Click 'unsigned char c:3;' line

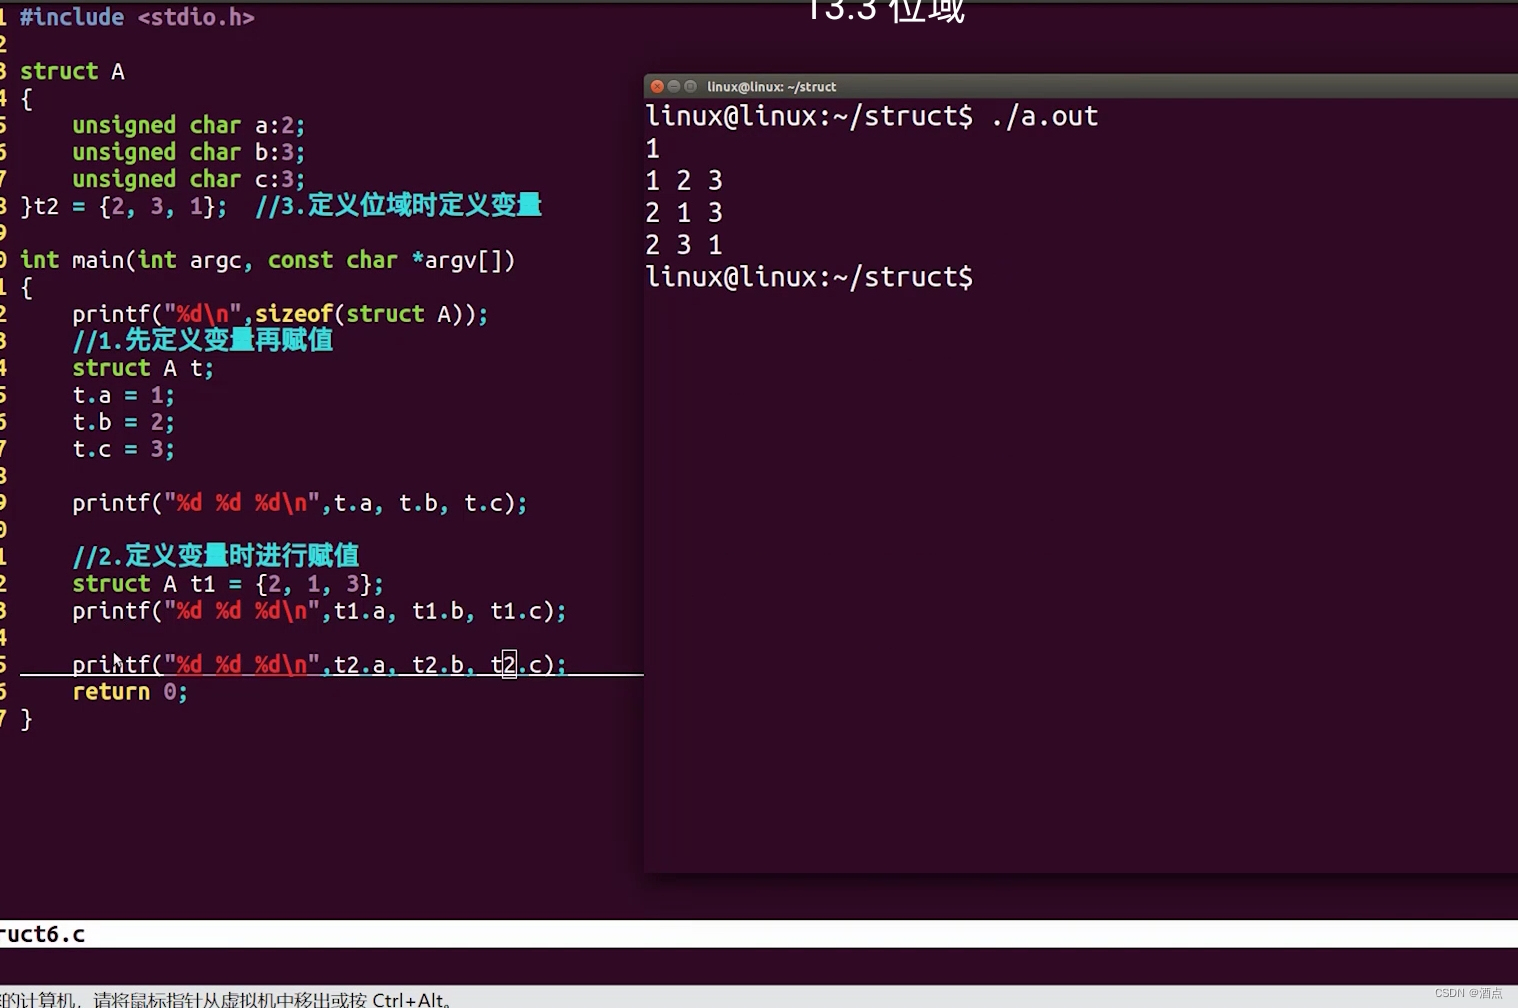tap(188, 179)
